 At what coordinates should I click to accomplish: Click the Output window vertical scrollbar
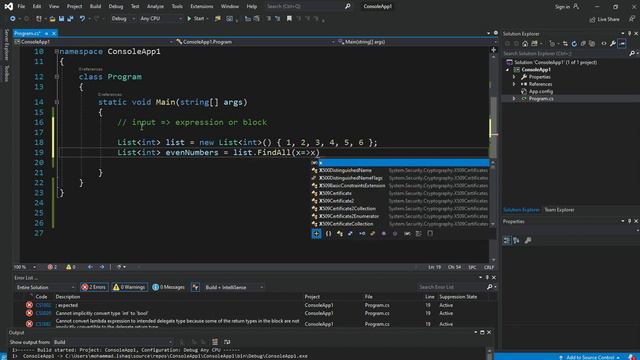click(x=489, y=353)
